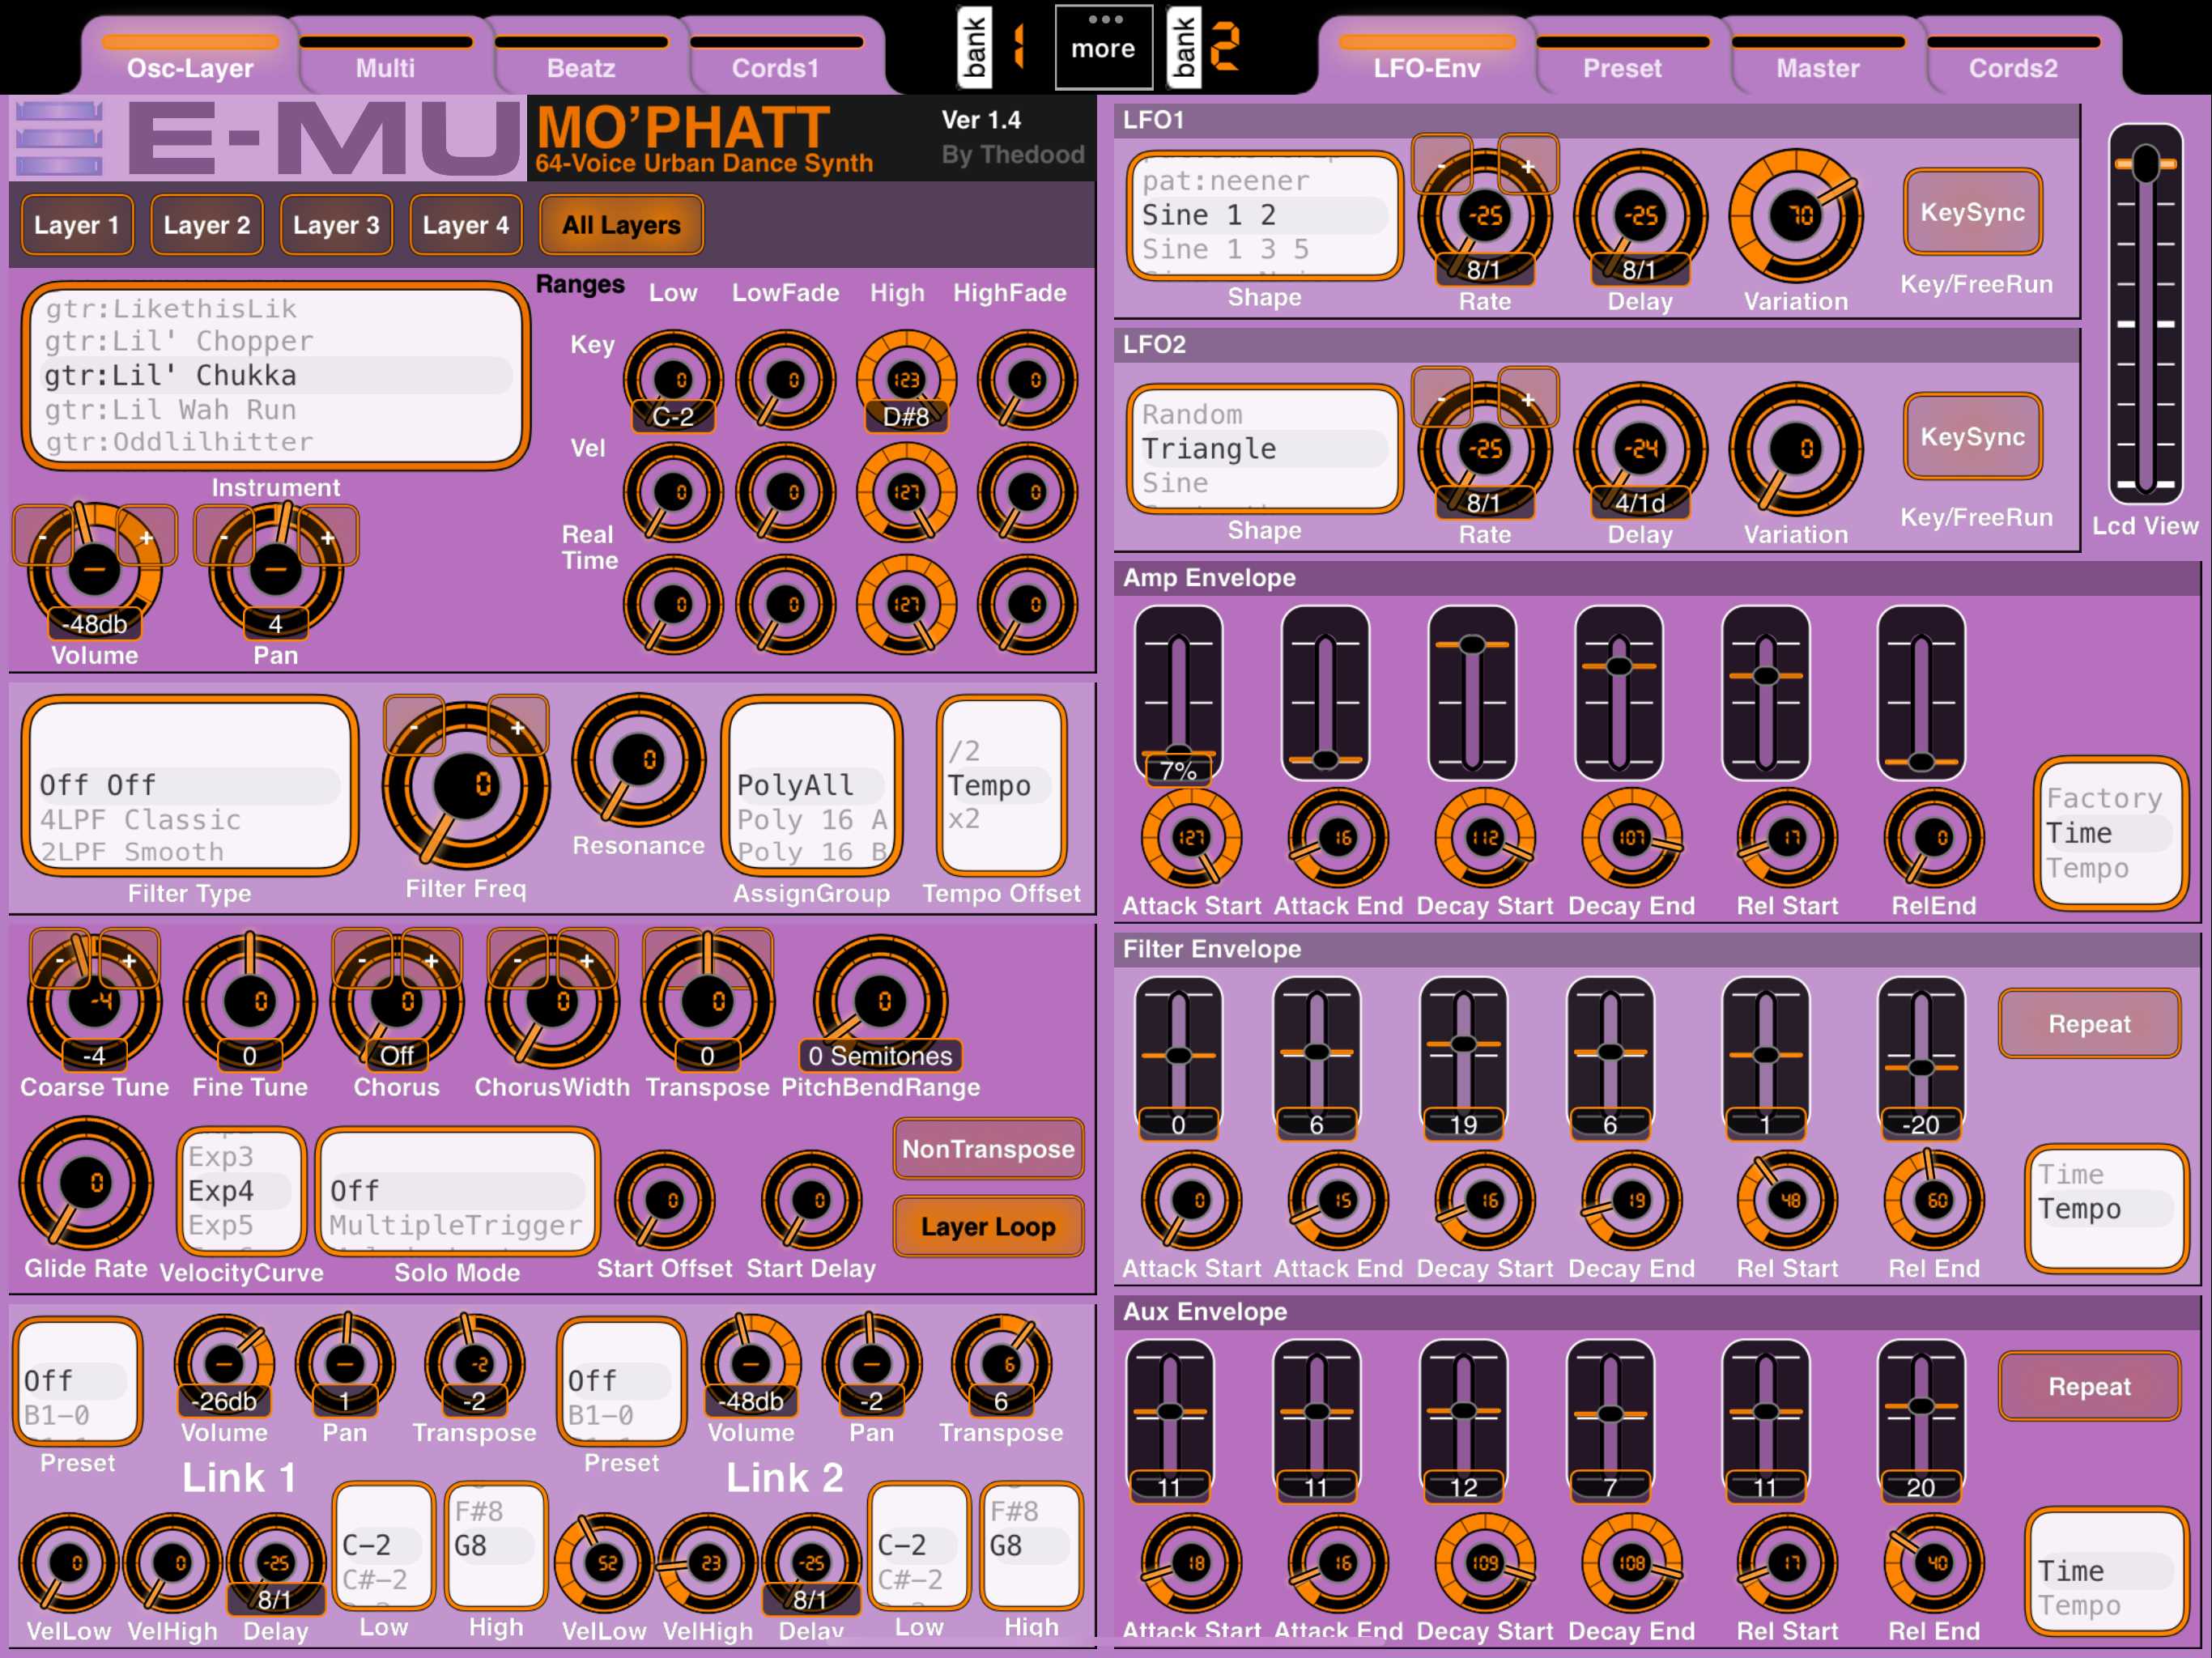This screenshot has width=2212, height=1658.
Task: Click Filter Envelope Rel End knob
Action: coord(1934,1200)
